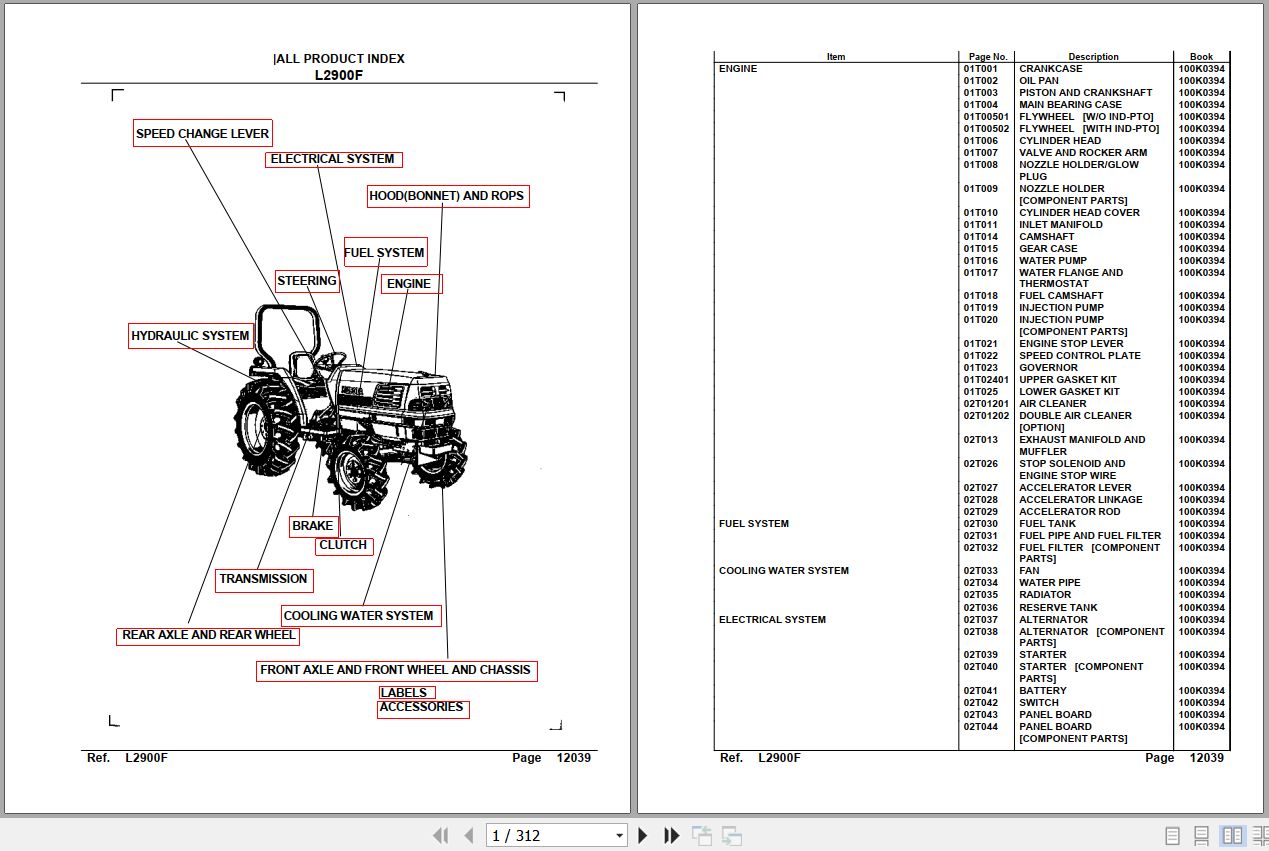The height and width of the screenshot is (851, 1269).
Task: Click the COOLING WATER SYSTEM table item
Action: click(x=784, y=571)
